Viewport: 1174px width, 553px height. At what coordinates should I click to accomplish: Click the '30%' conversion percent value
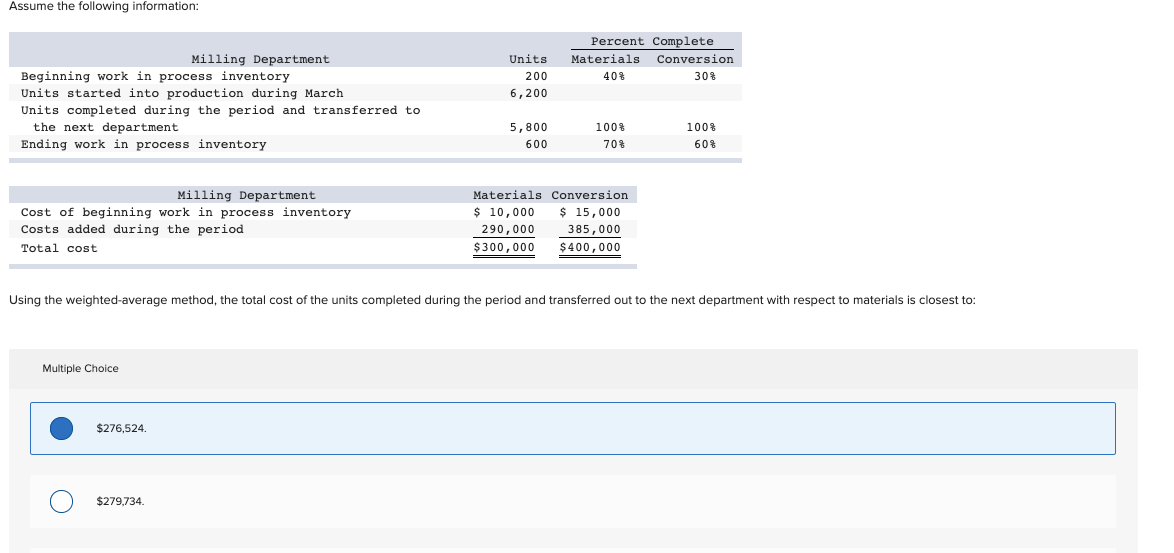coord(705,76)
